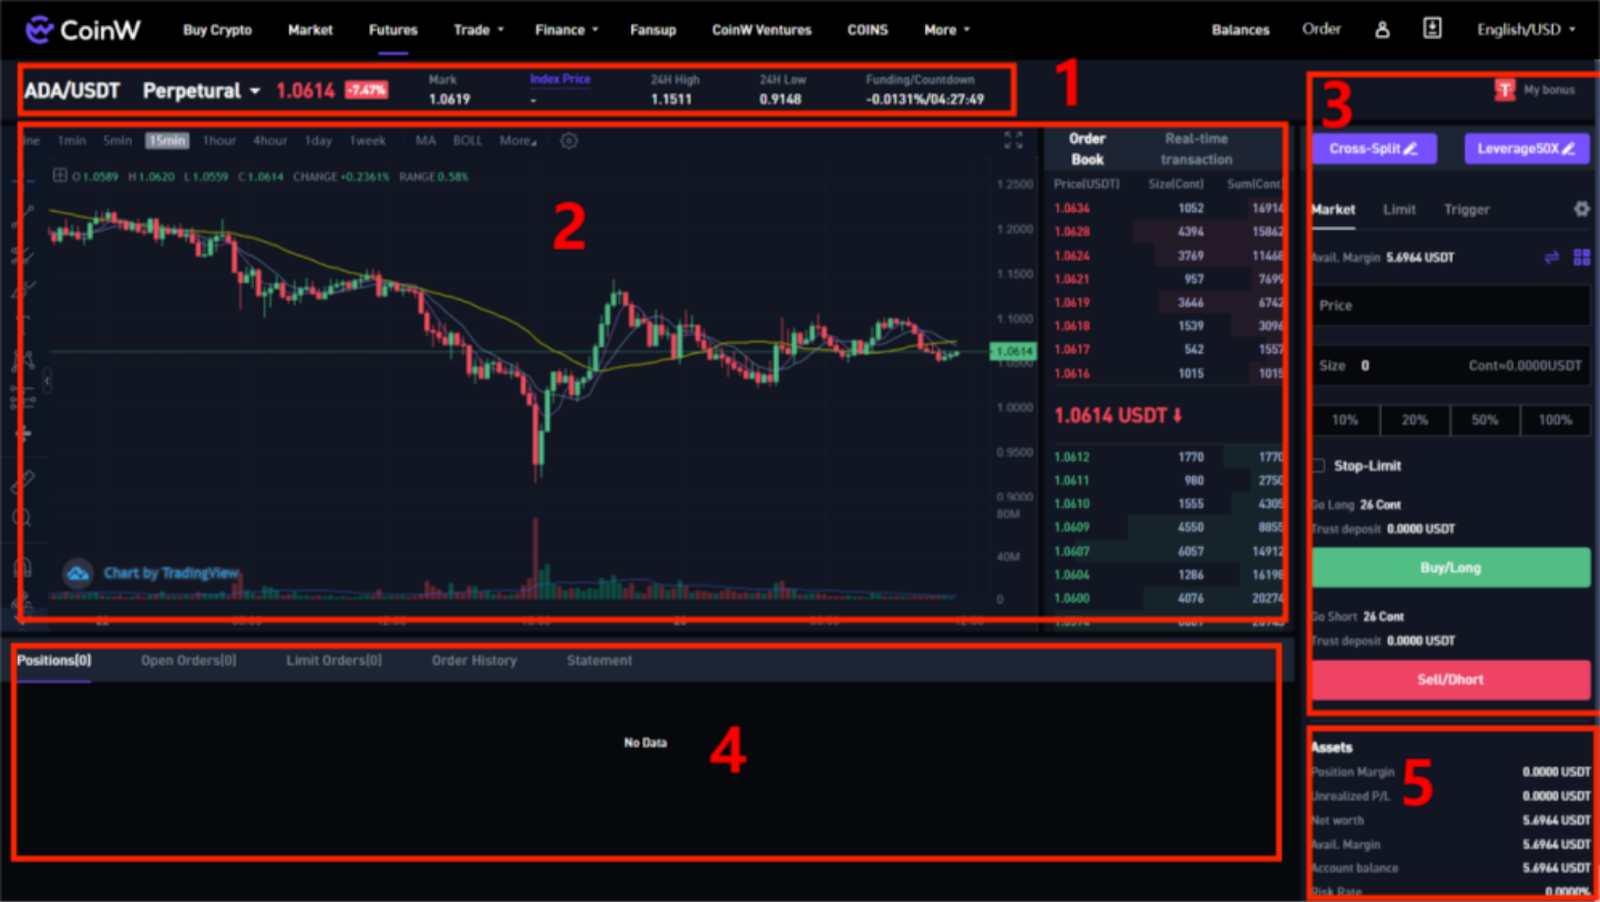Open the Statement tab
Viewport: 1600px width, 902px height.
pos(599,661)
